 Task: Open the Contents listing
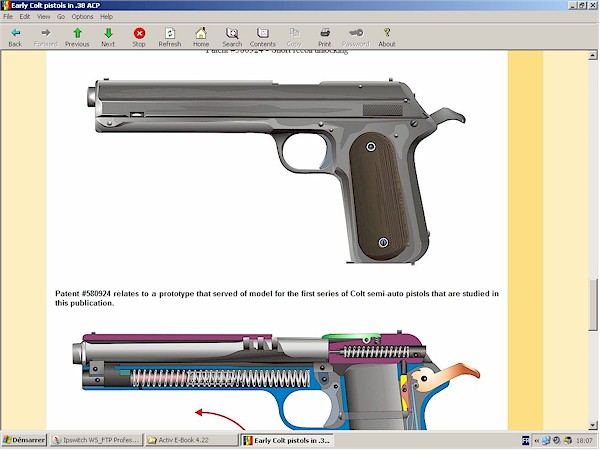[262, 37]
